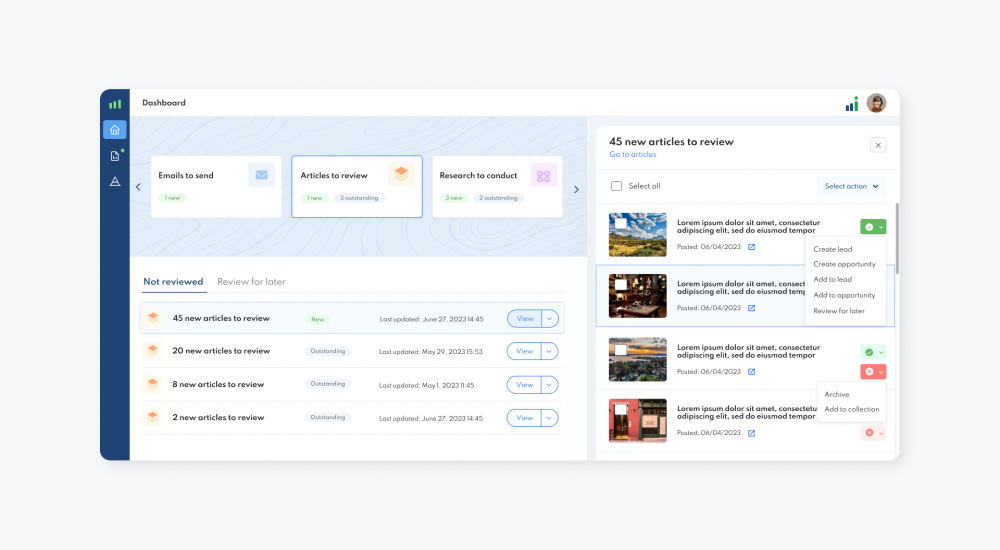Select Add to opportunity menu option
Viewport: 1000px width, 550px height.
pyautogui.click(x=844, y=295)
